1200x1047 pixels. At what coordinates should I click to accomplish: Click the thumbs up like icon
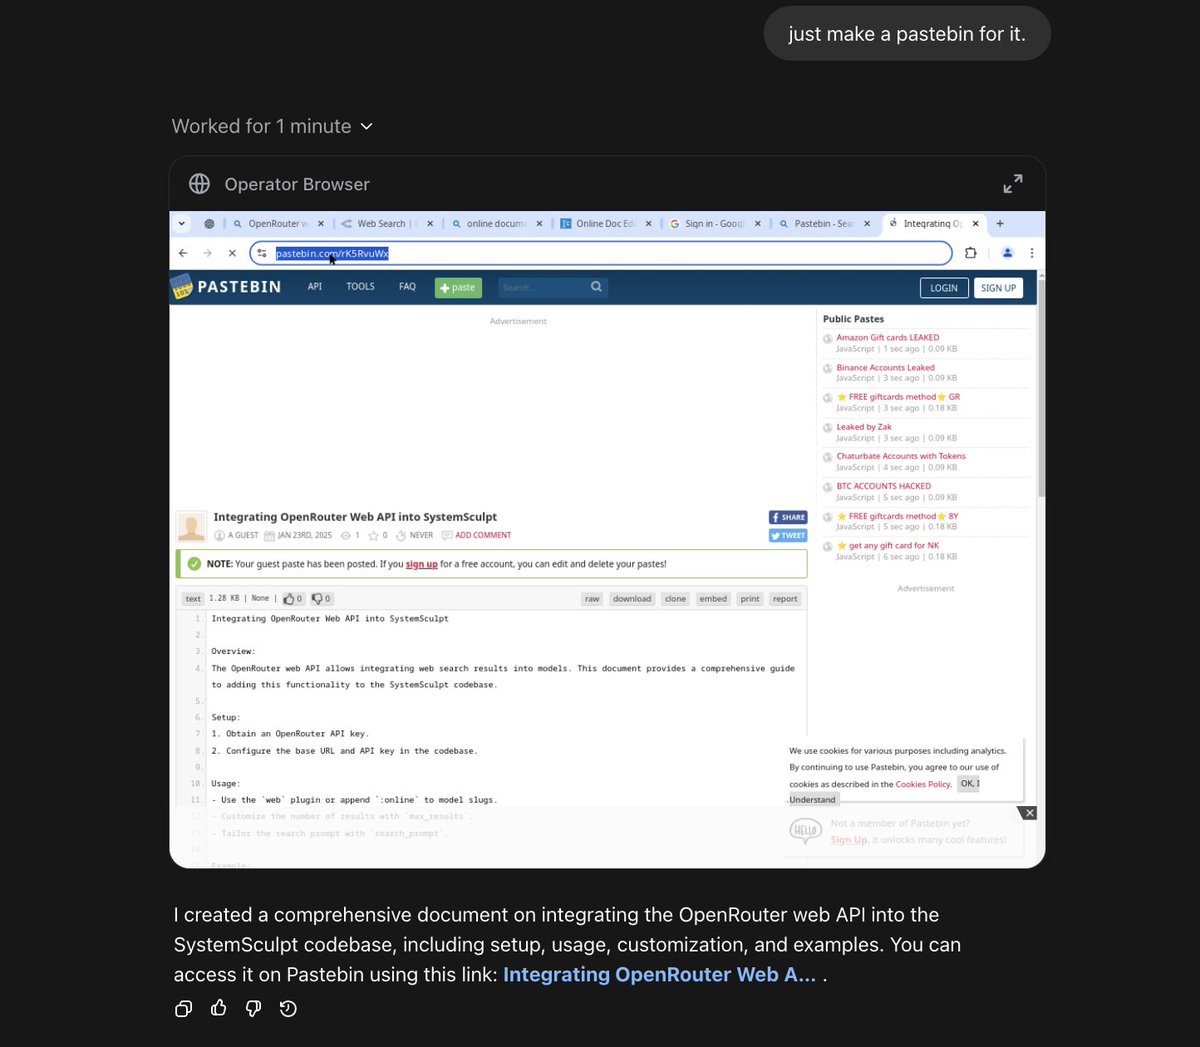(x=289, y=599)
